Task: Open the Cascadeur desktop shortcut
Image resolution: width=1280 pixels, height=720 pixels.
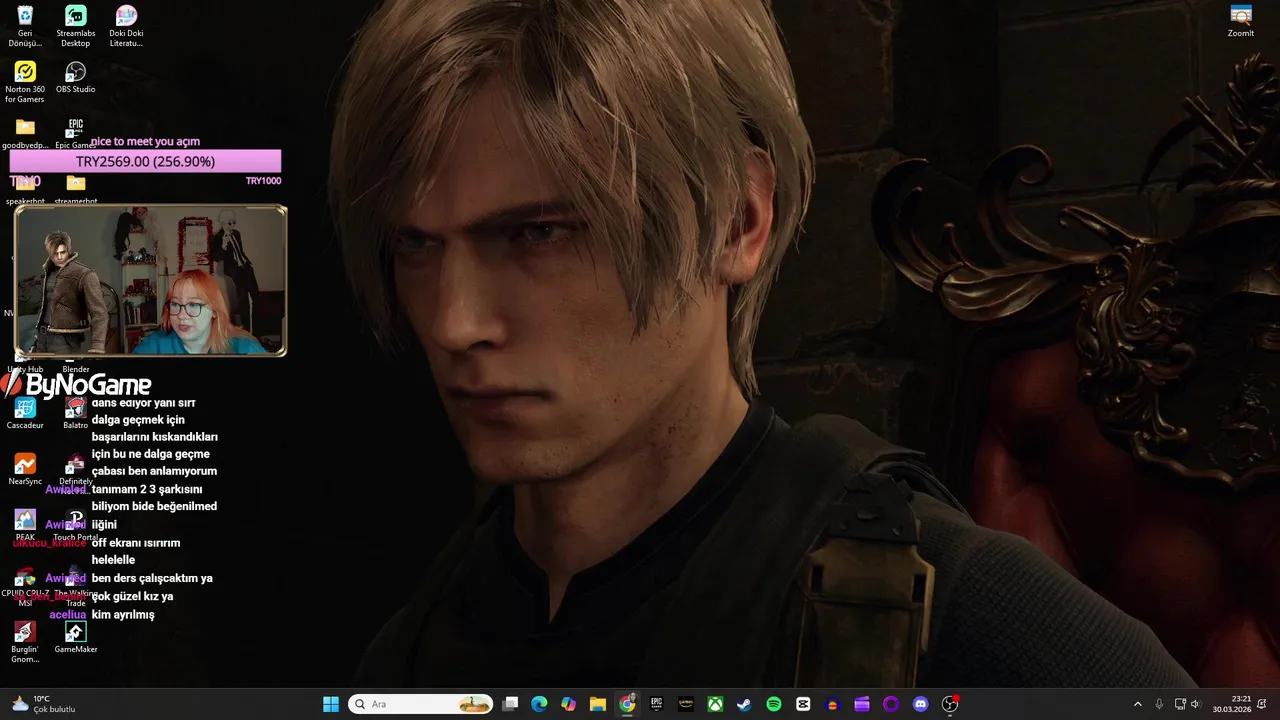Action: [x=25, y=413]
